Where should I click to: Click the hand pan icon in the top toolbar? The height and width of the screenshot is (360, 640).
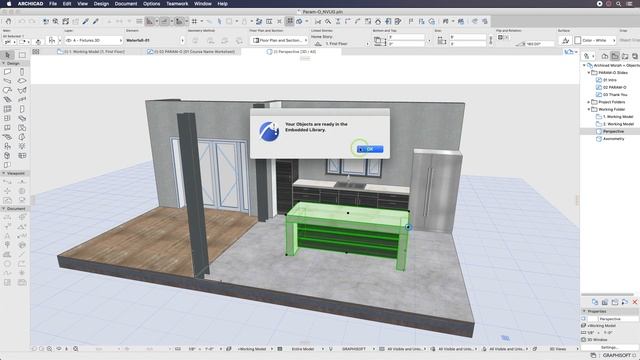point(9,21)
